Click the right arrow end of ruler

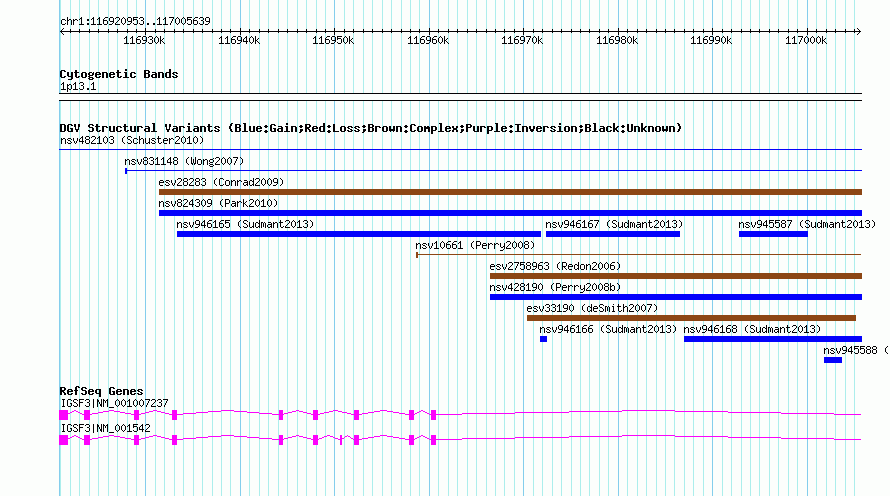(x=859, y=32)
